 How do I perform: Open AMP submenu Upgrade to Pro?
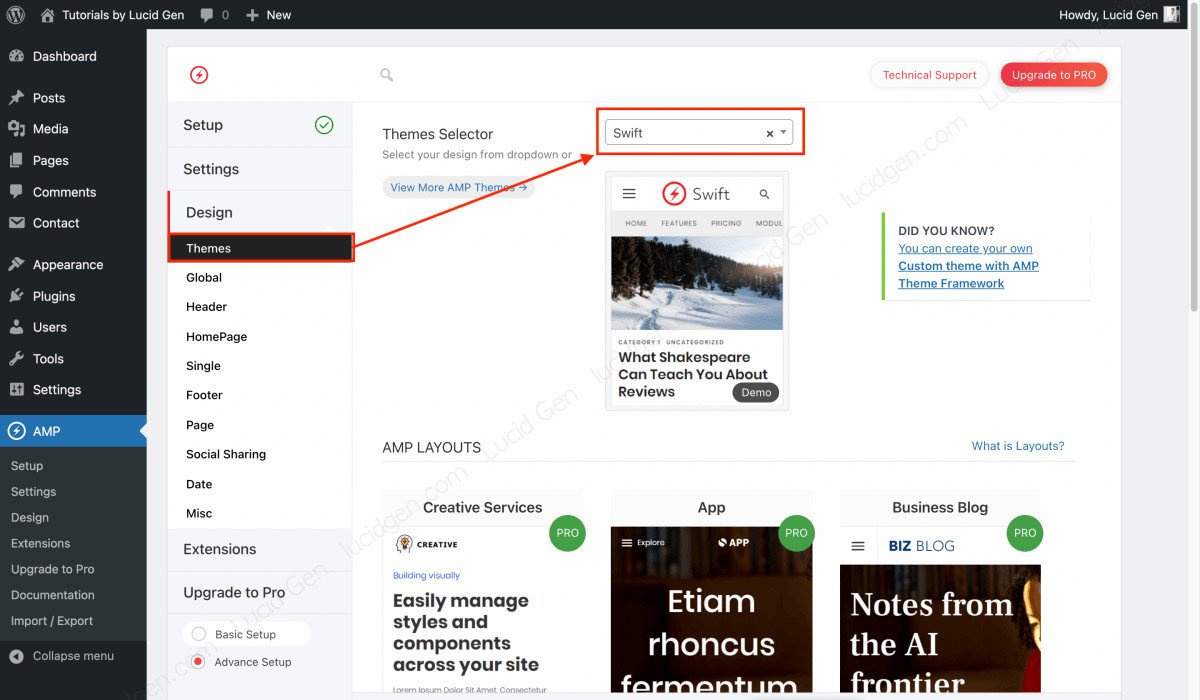53,569
